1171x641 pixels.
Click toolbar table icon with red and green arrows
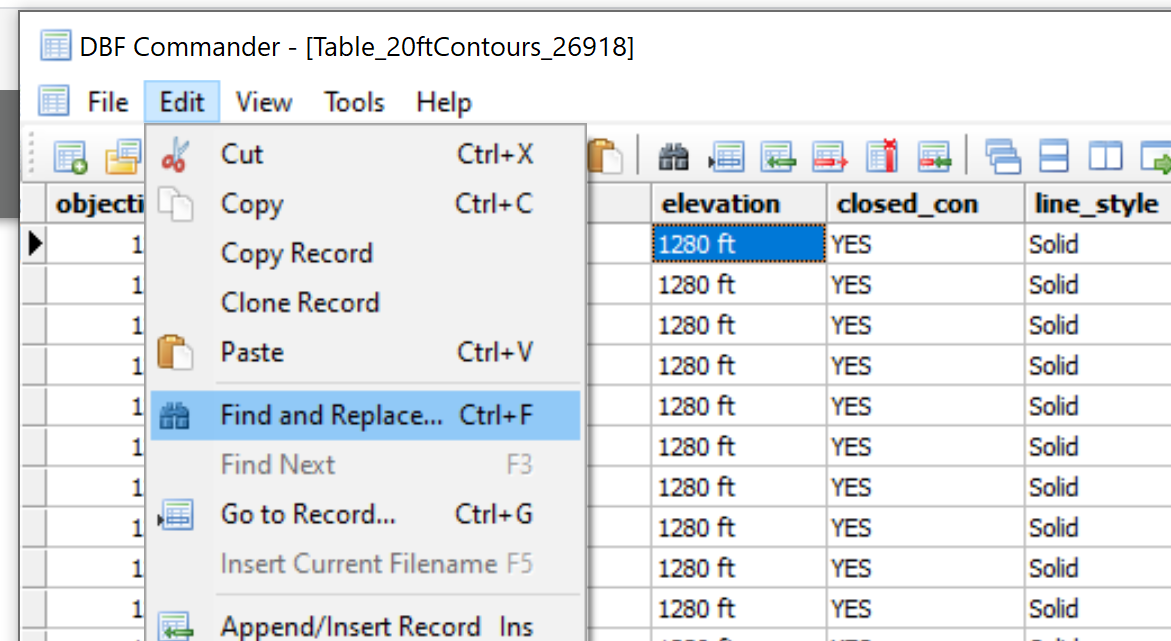[934, 158]
